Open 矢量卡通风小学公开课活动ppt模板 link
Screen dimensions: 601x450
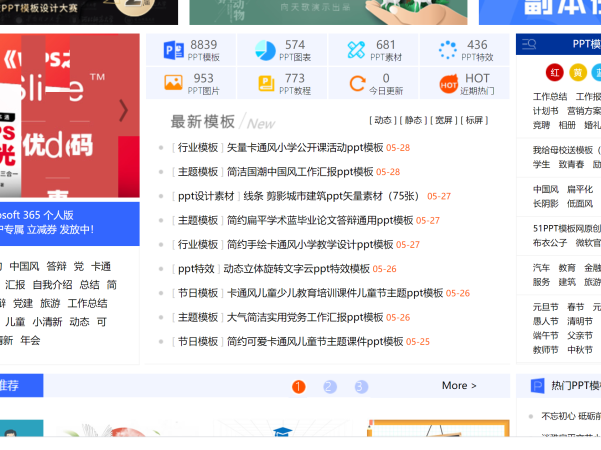tap(305, 148)
